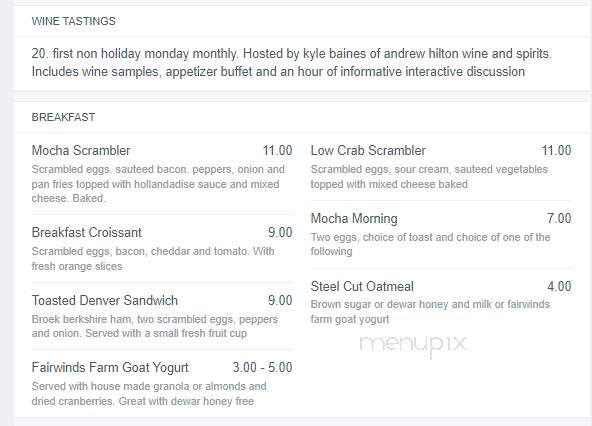This screenshot has width=592, height=426.
Task: Click the WINE TASTINGS section header
Action: 74,21
